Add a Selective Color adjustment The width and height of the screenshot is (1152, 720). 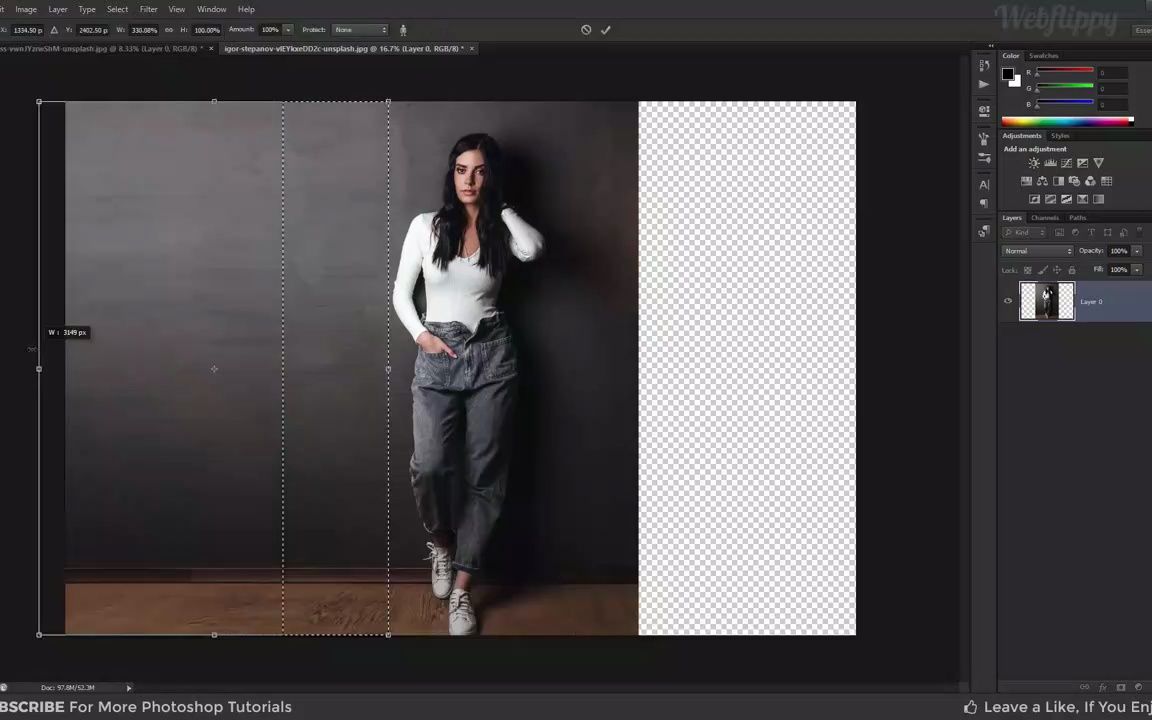click(1082, 199)
